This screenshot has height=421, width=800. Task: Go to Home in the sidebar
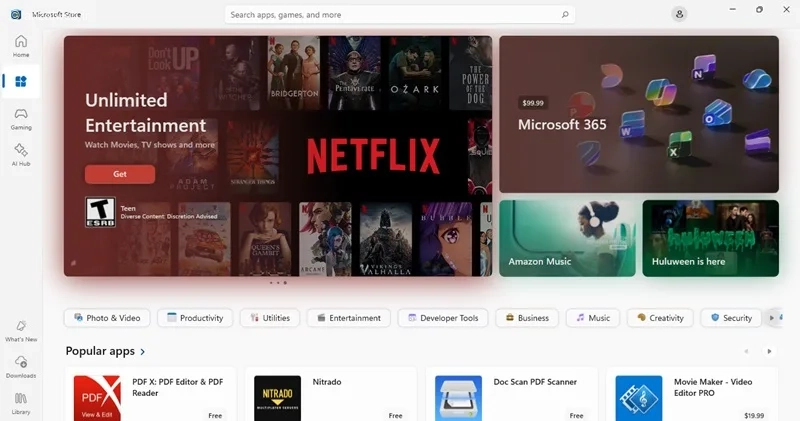coord(21,46)
